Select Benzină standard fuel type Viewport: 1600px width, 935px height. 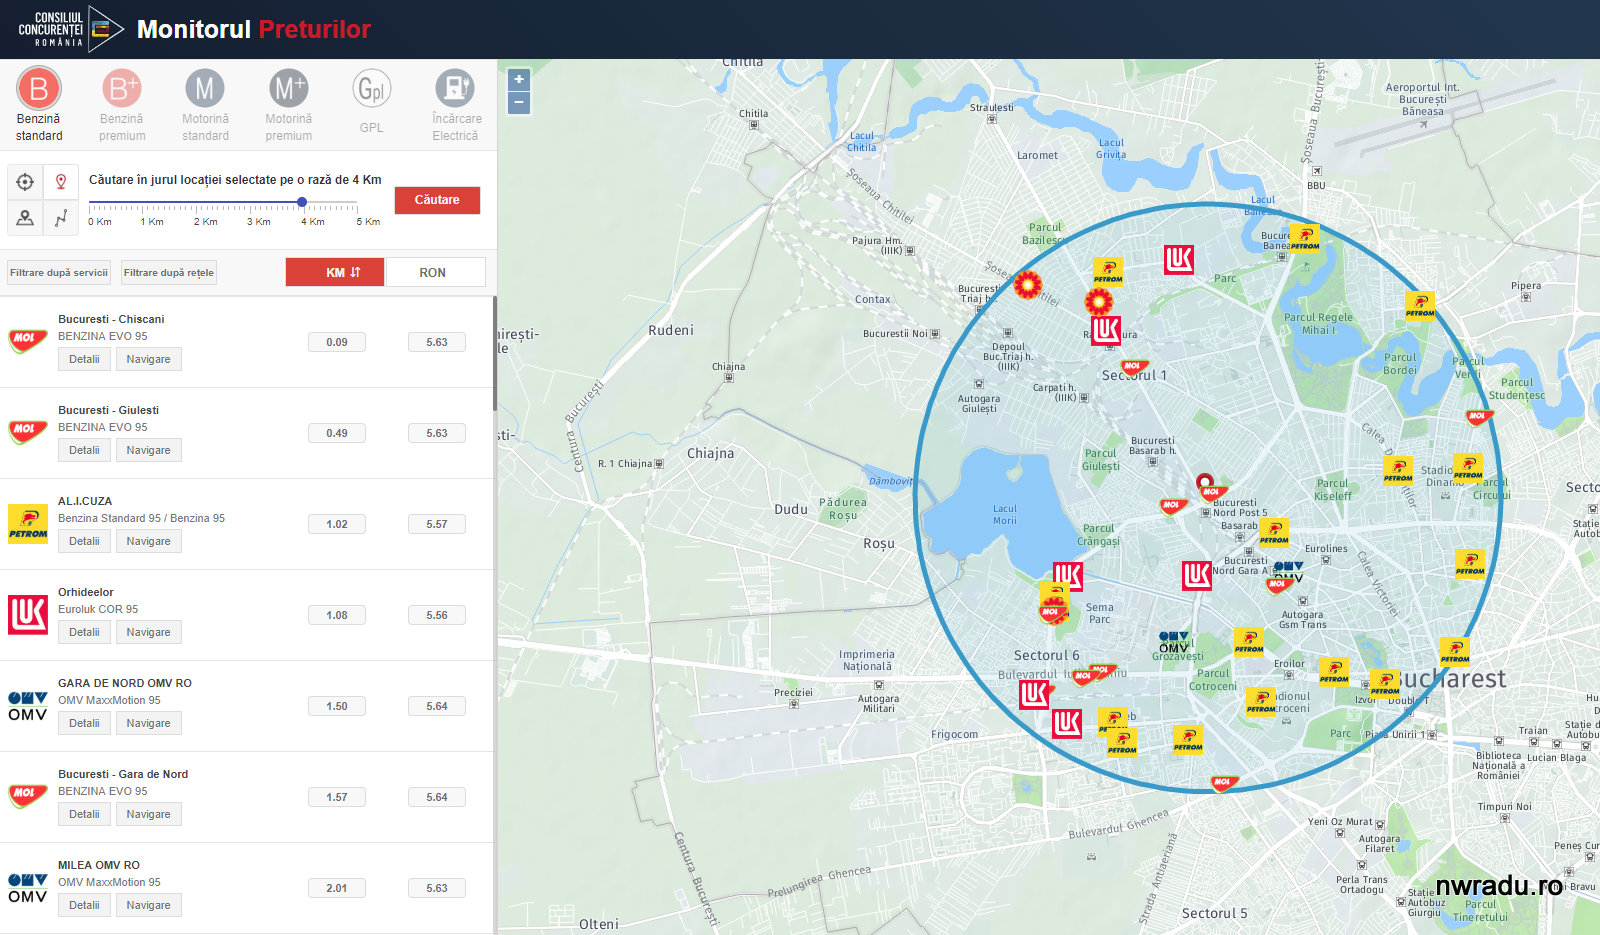click(x=39, y=105)
